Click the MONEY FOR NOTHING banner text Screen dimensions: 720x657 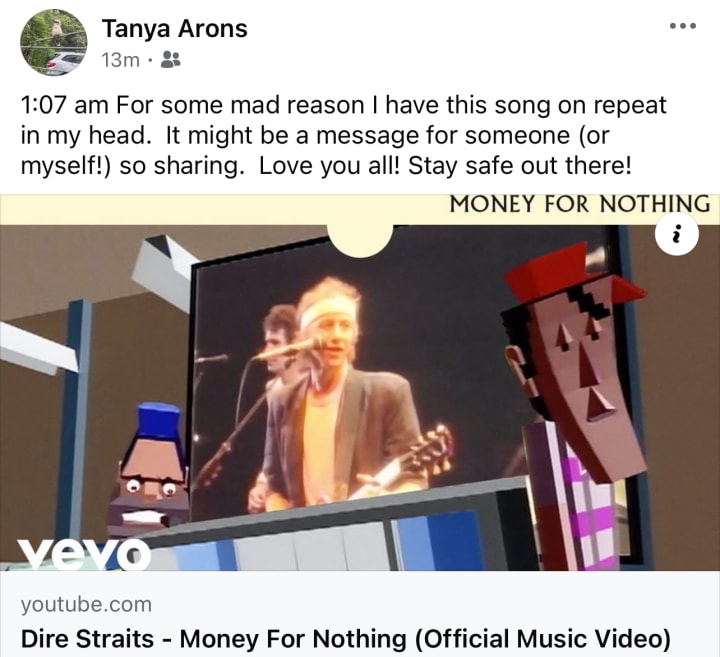[579, 204]
